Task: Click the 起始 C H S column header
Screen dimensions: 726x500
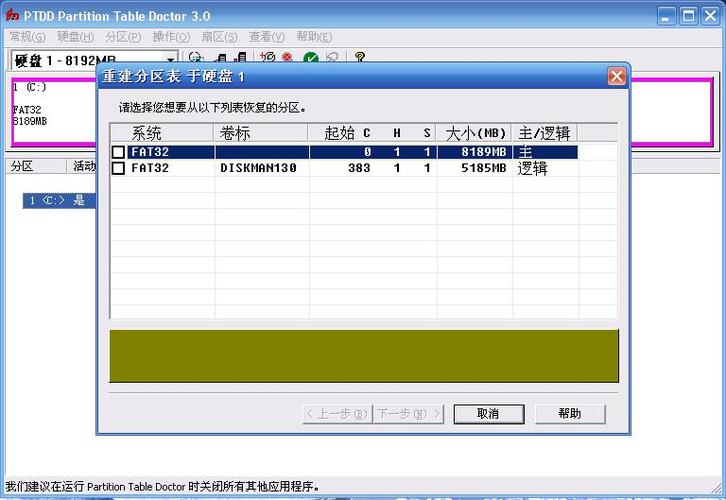Action: pyautogui.click(x=372, y=133)
